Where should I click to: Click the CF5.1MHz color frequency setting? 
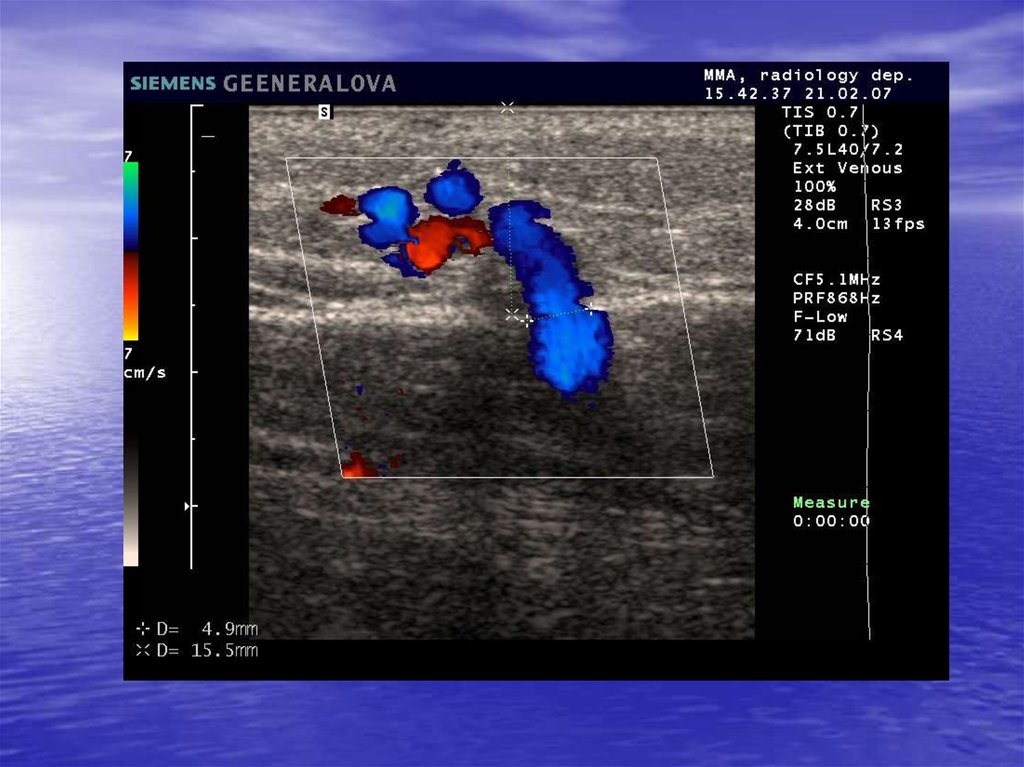pyautogui.click(x=836, y=280)
